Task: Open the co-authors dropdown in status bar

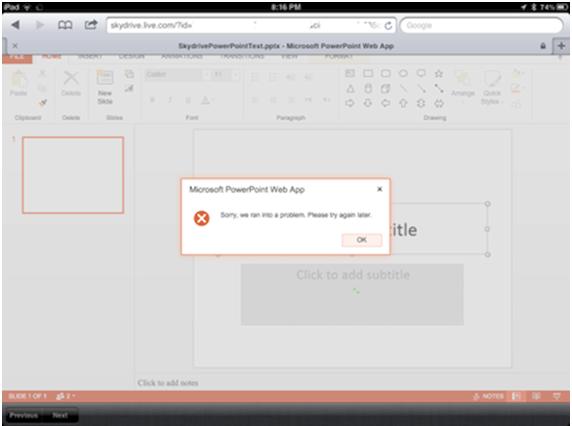Action: (x=66, y=396)
